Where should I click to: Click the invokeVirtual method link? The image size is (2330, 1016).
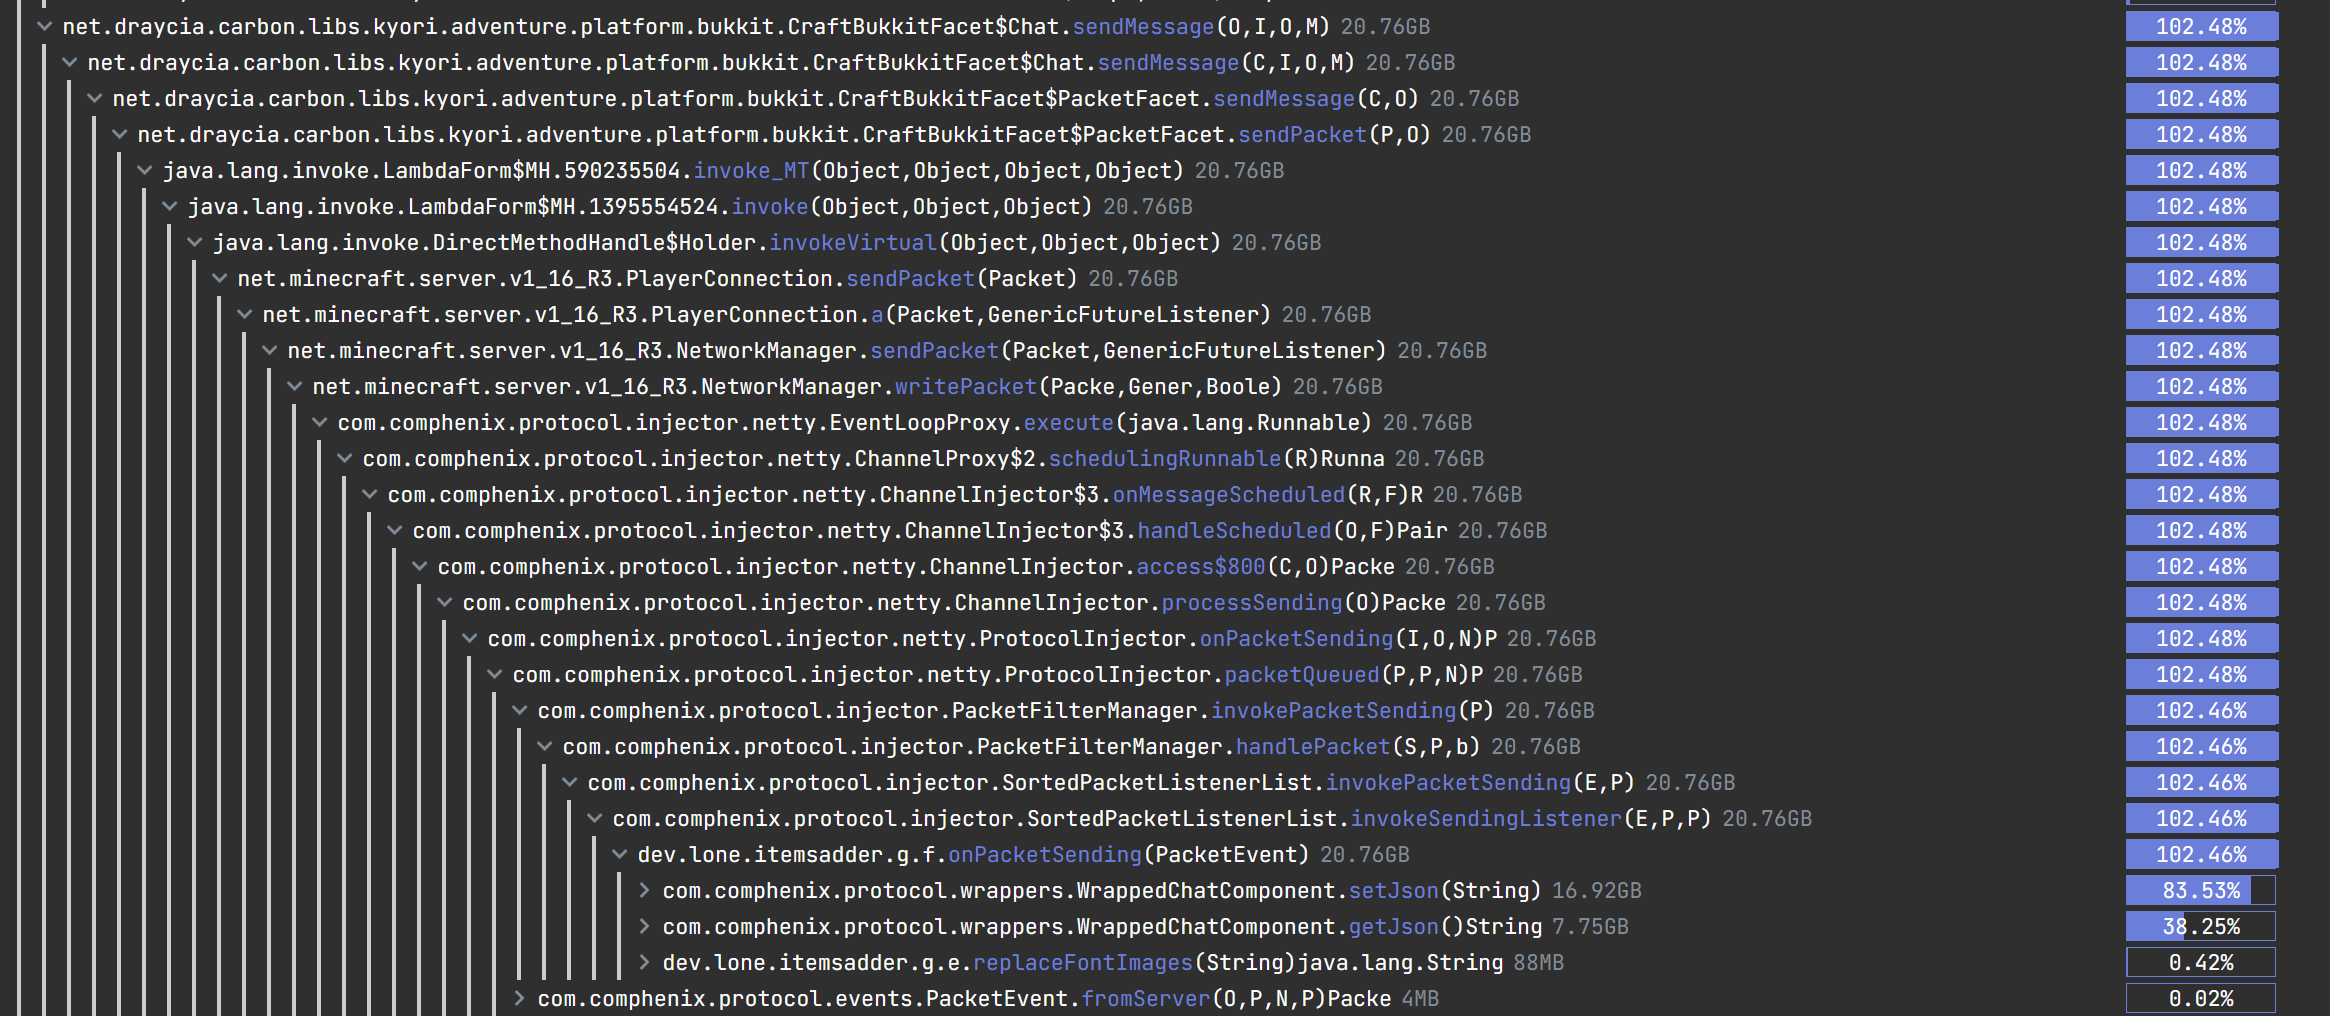click(853, 242)
